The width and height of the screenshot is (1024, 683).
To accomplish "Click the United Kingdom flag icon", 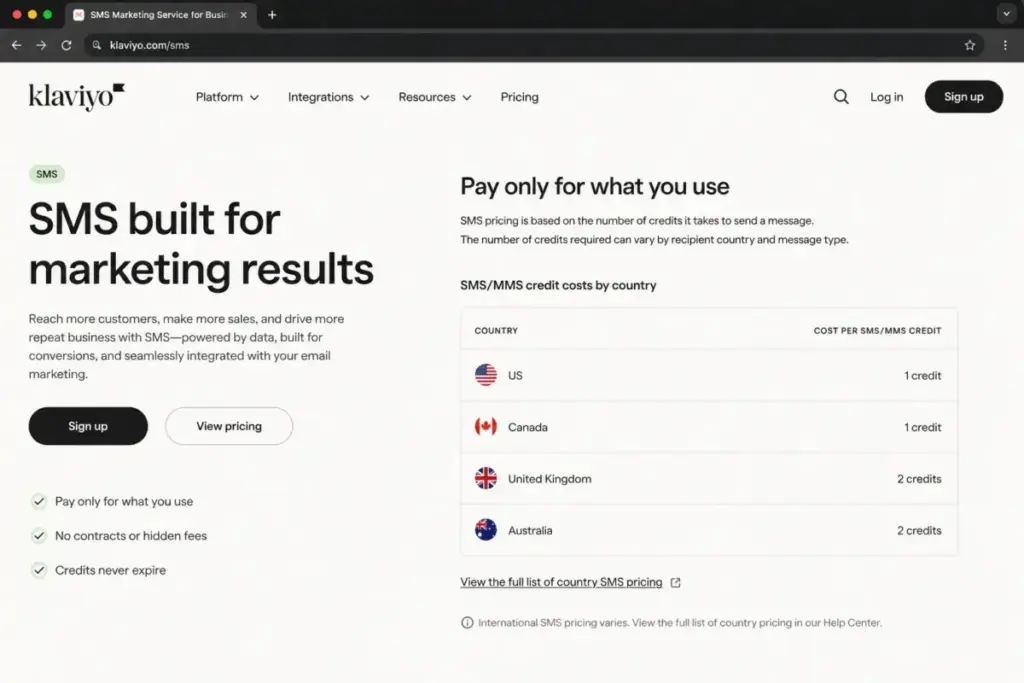I will coord(486,478).
